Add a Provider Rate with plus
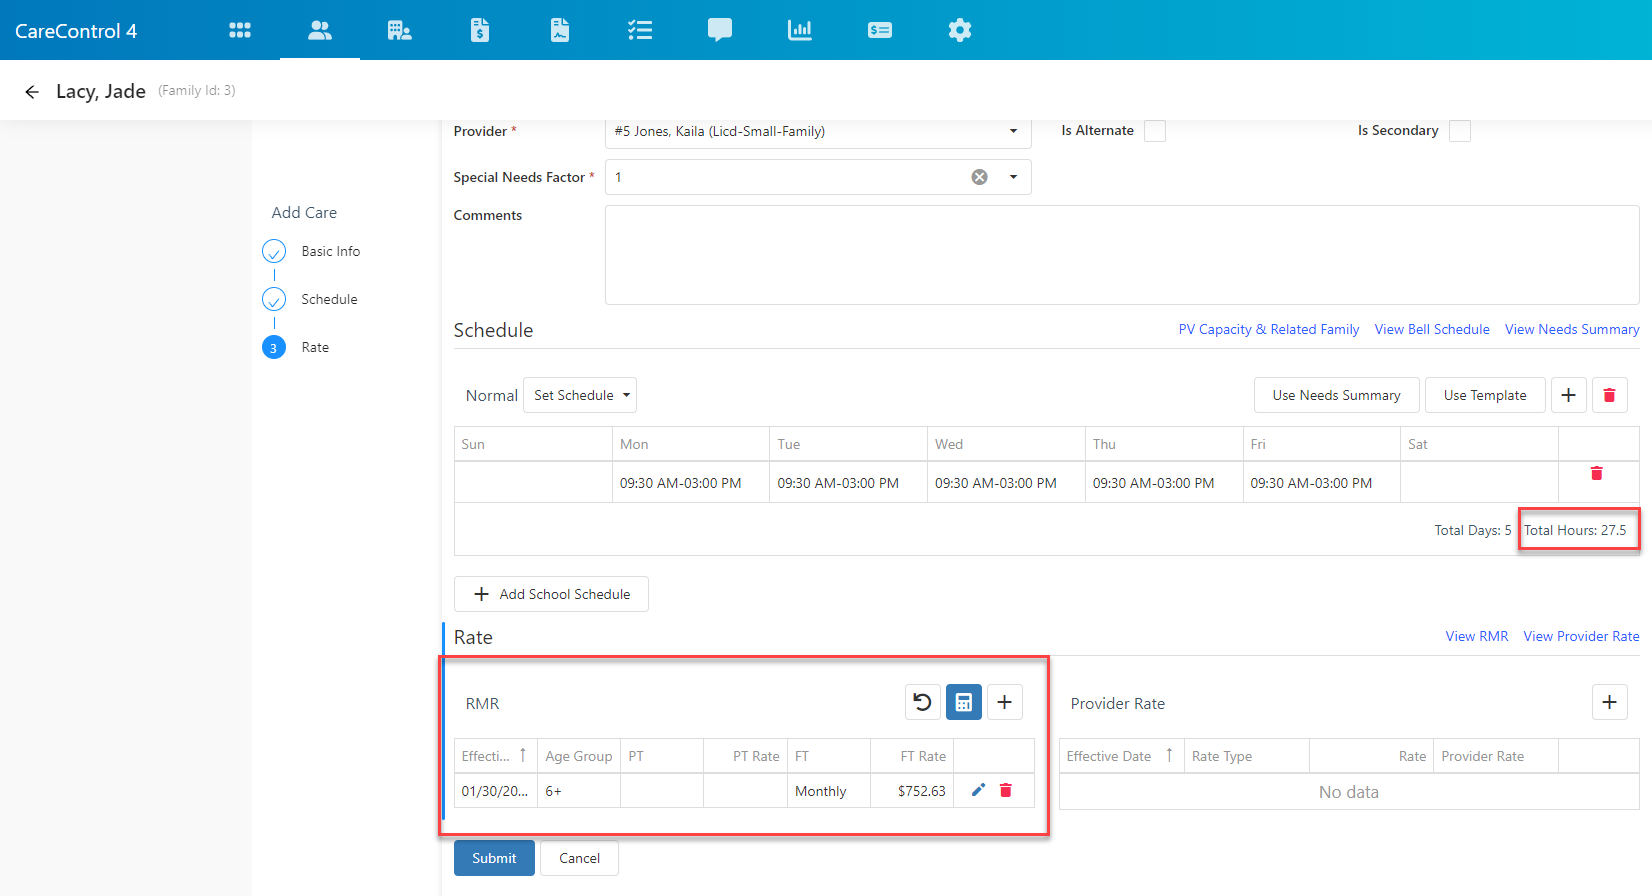 (1610, 702)
